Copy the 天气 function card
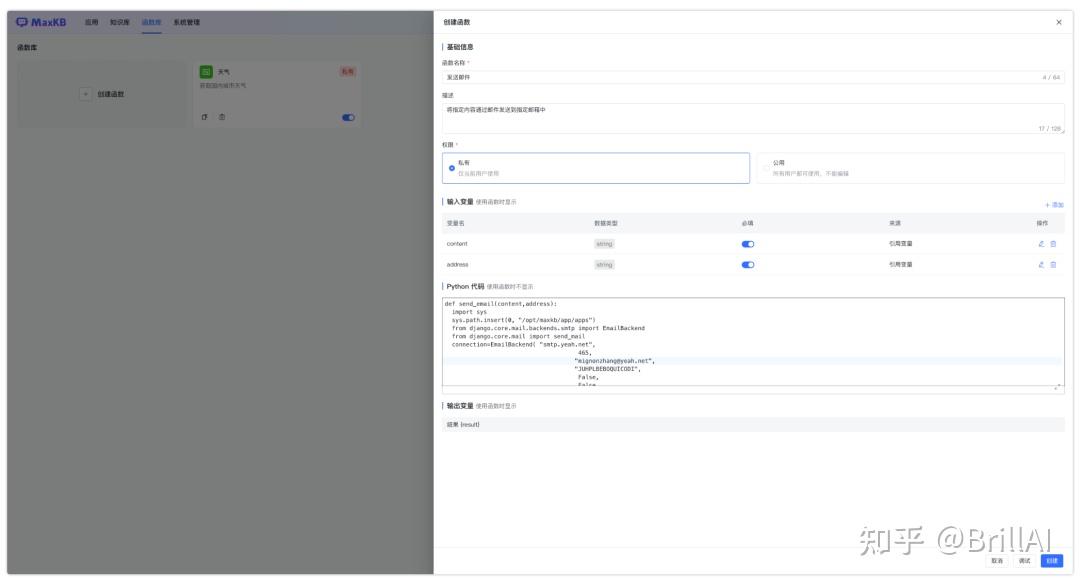 pos(205,117)
